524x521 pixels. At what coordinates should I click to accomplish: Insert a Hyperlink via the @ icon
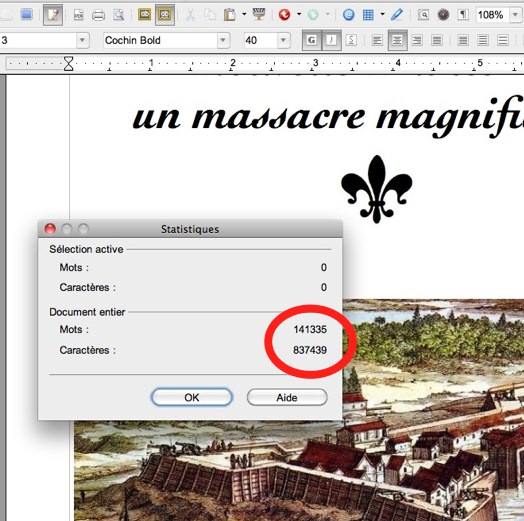349,14
